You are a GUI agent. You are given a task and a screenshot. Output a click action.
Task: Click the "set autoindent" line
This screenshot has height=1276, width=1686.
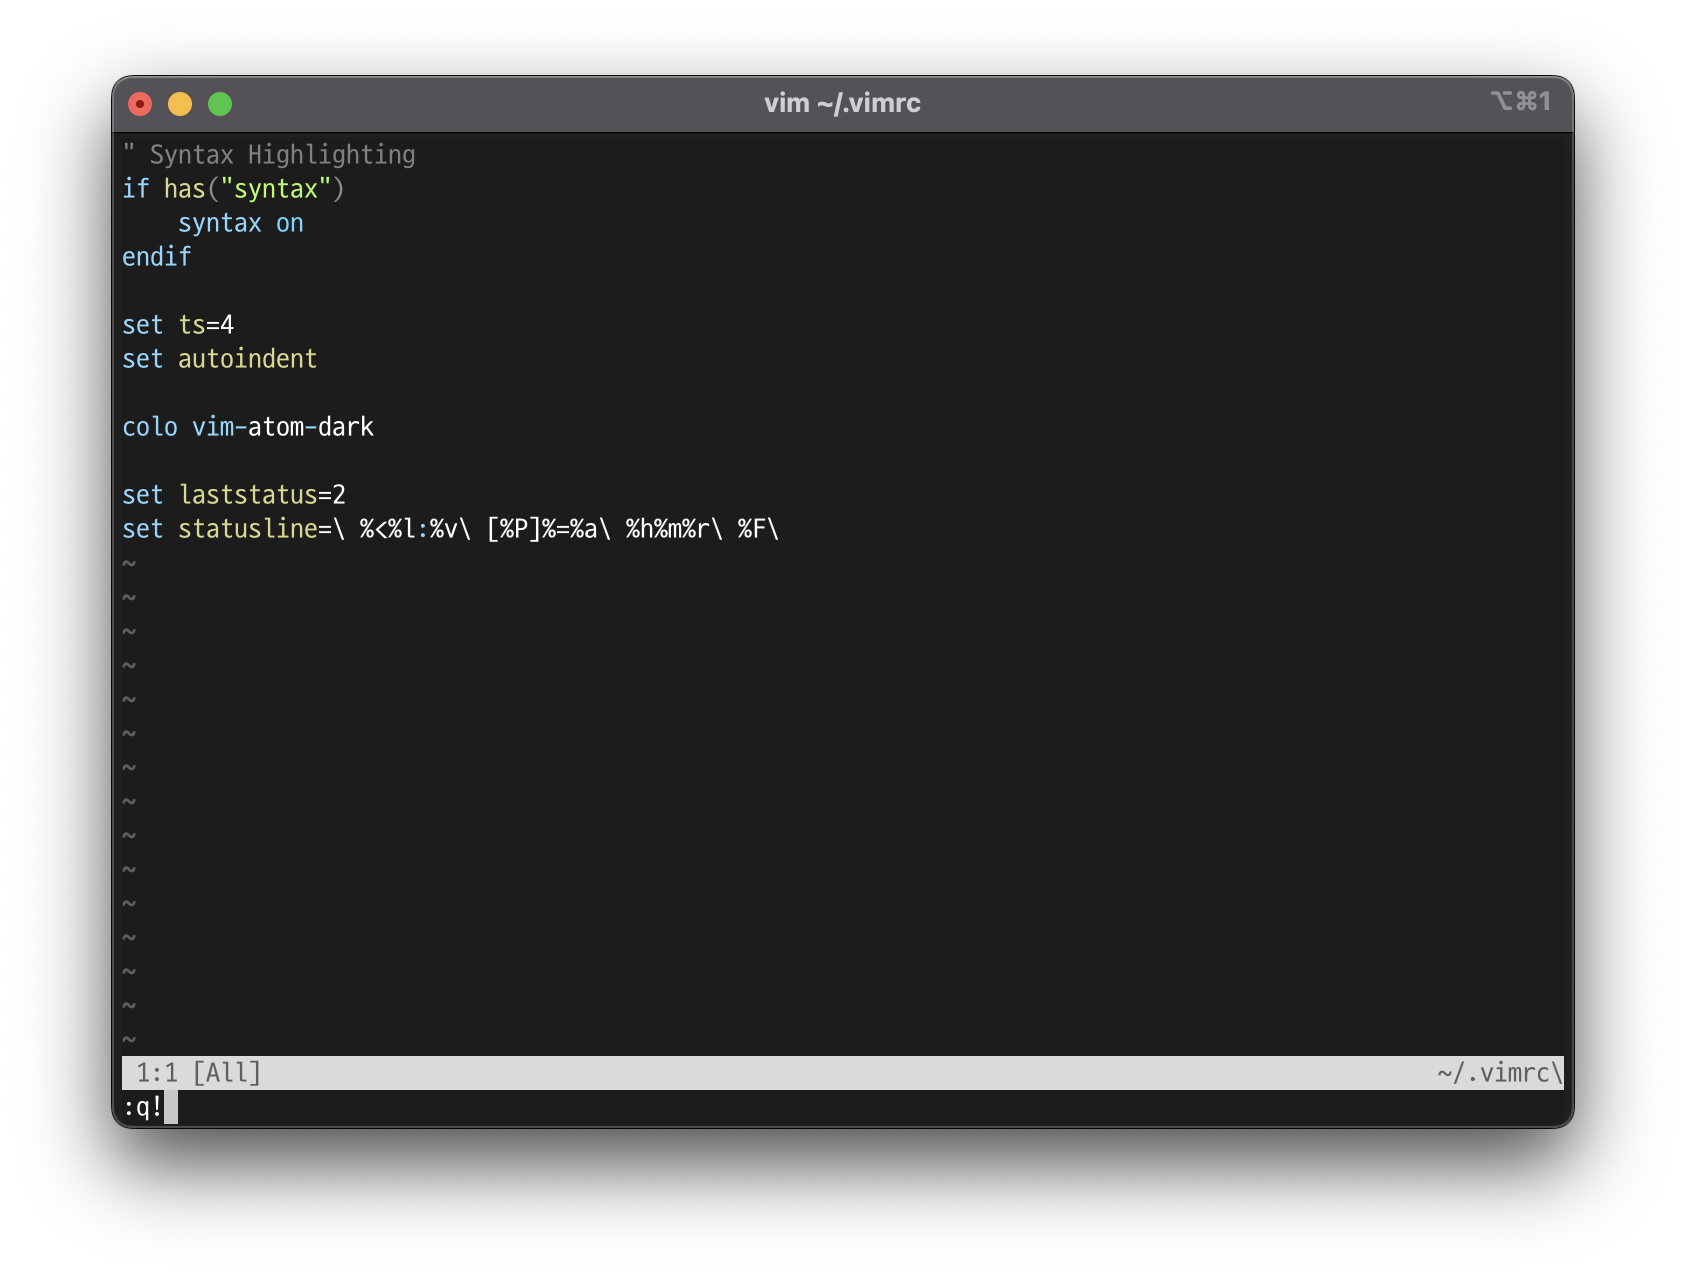pos(220,359)
